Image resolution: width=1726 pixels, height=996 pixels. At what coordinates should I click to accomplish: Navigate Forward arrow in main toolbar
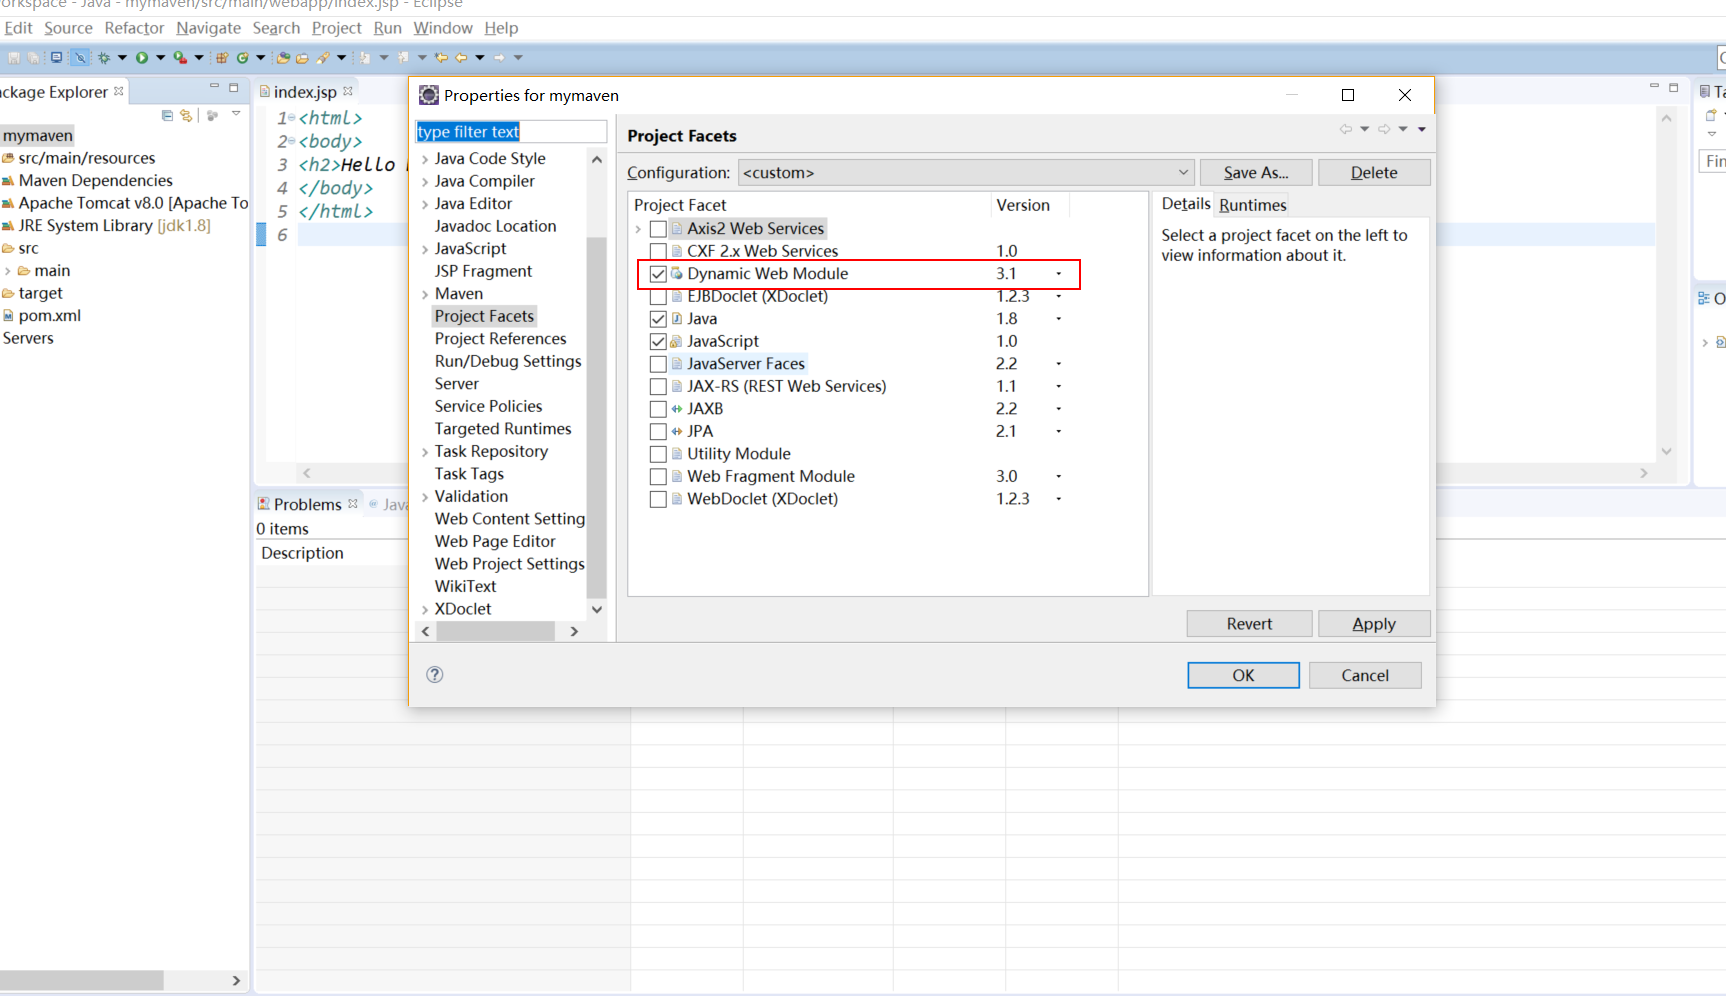pyautogui.click(x=499, y=57)
